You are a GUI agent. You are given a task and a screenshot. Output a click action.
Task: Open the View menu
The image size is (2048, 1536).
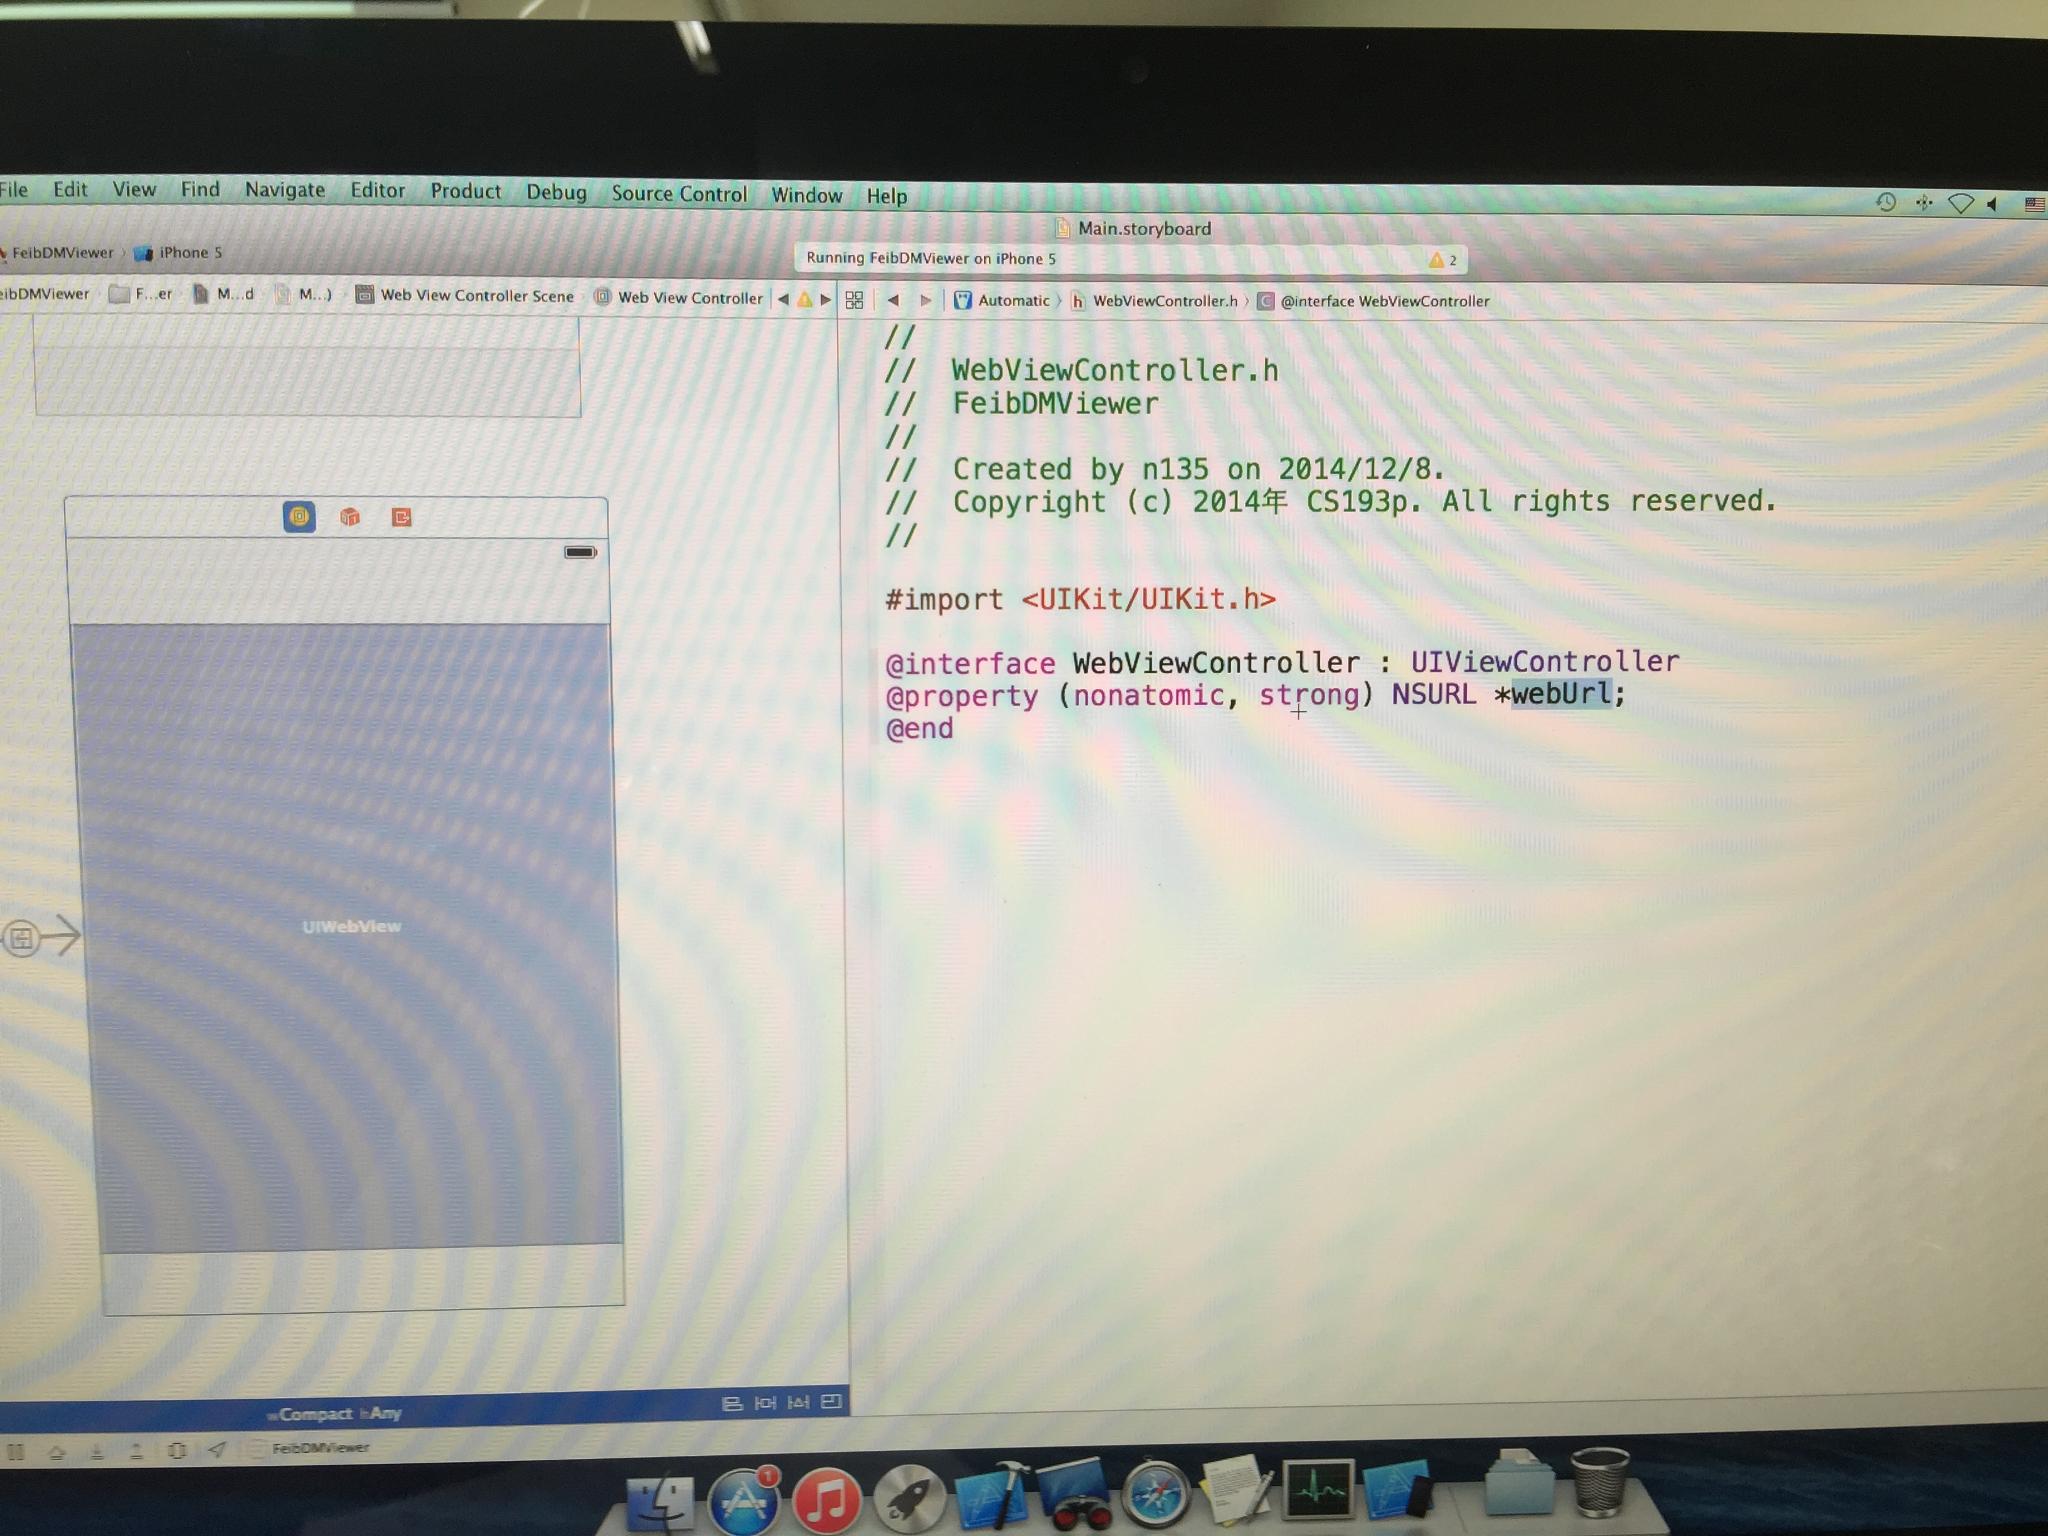[x=134, y=189]
